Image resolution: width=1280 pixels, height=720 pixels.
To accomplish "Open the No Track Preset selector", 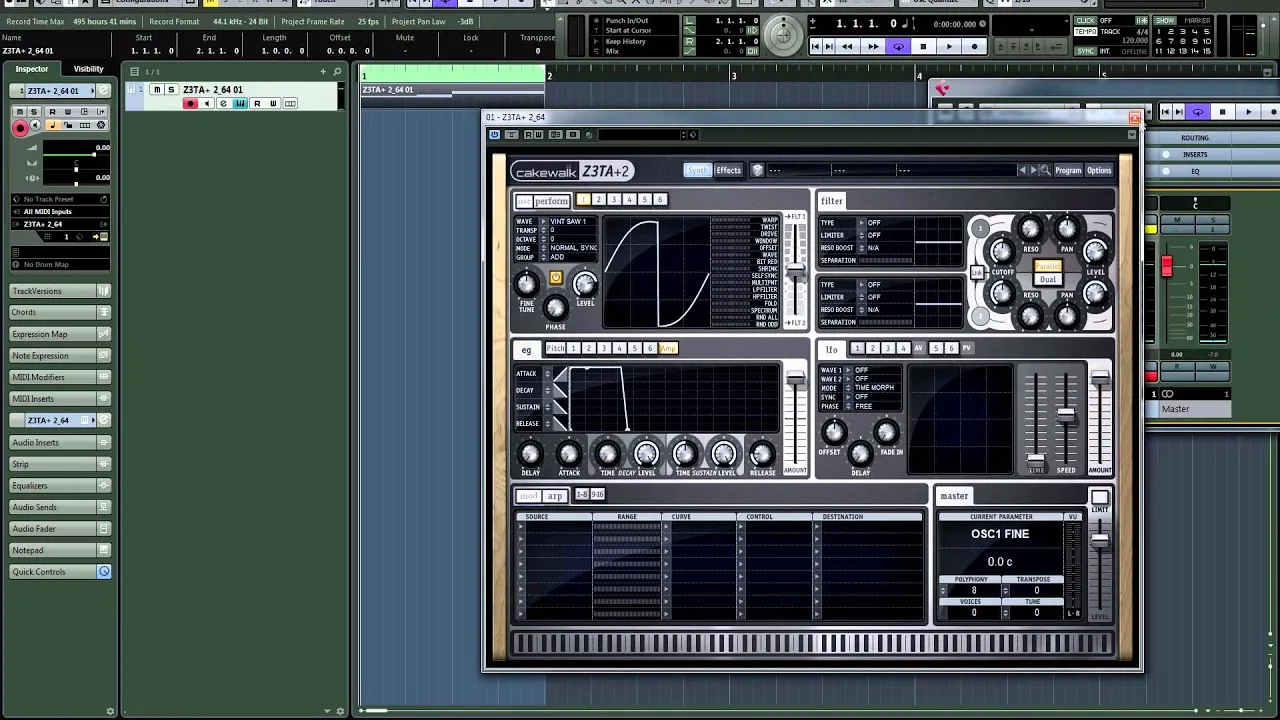I will point(60,199).
